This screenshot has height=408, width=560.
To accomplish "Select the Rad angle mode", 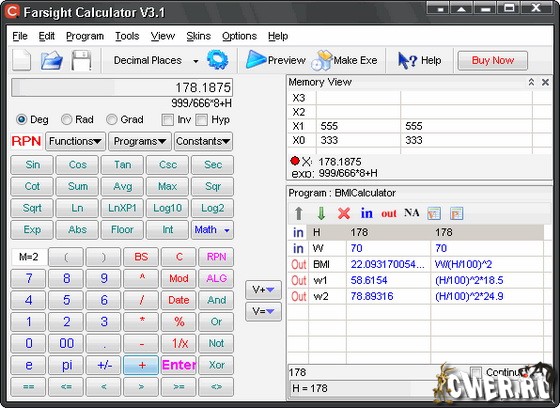I will [x=77, y=119].
